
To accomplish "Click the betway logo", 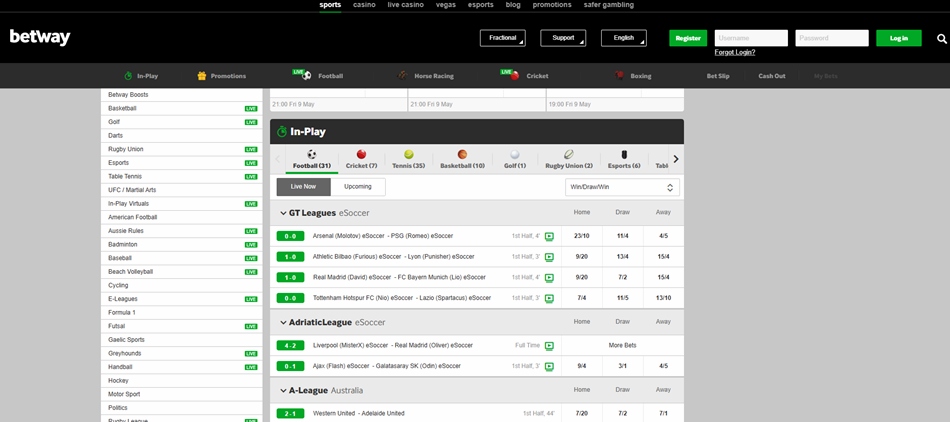I will point(40,38).
